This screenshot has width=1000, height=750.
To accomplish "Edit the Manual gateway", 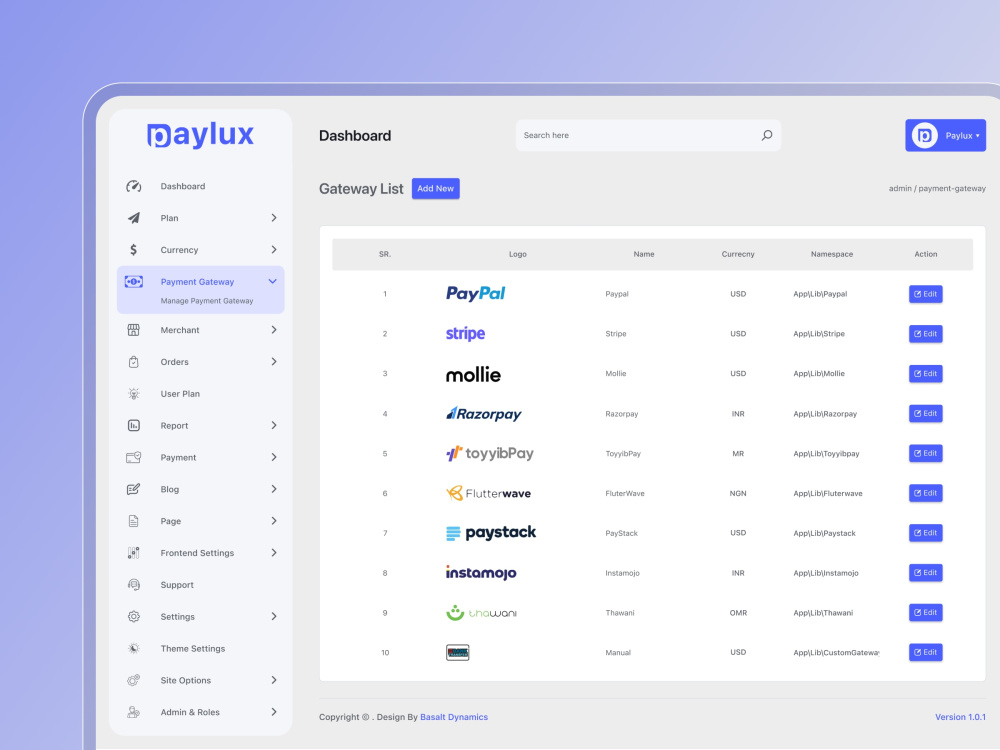I will coord(925,652).
